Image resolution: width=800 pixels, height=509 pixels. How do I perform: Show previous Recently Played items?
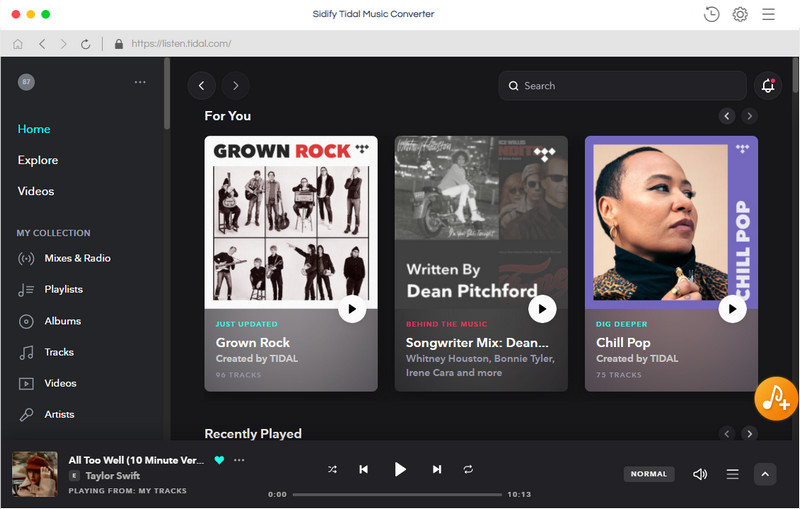click(x=727, y=434)
